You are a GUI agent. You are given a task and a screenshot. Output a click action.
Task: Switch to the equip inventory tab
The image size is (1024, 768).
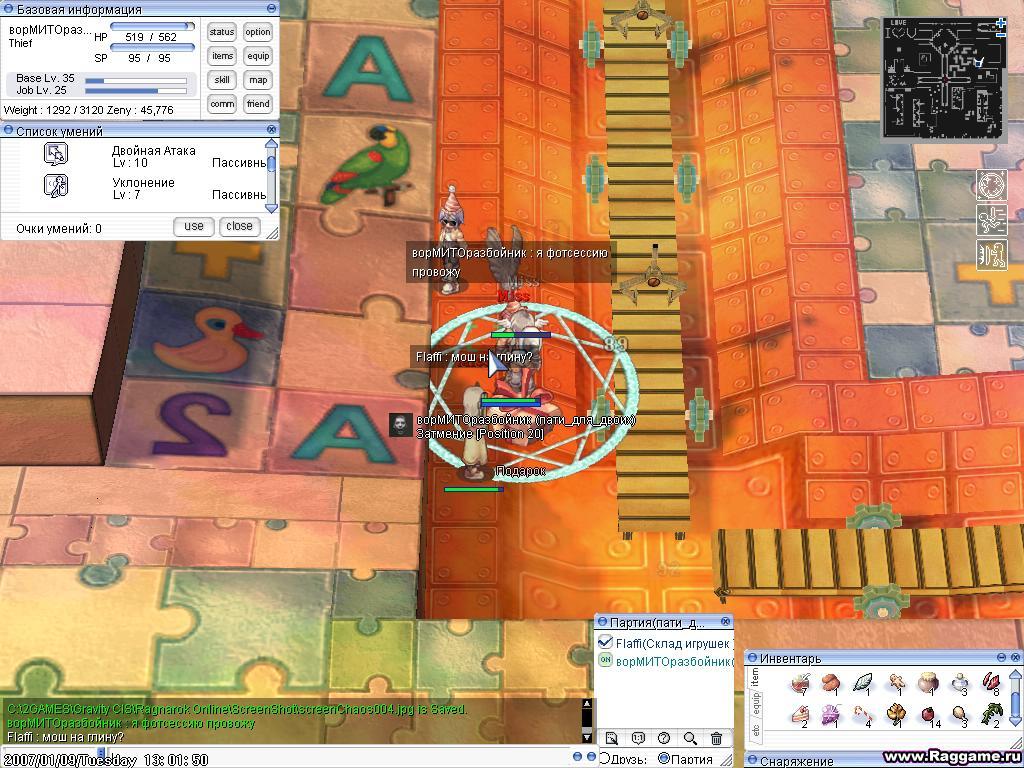(755, 706)
